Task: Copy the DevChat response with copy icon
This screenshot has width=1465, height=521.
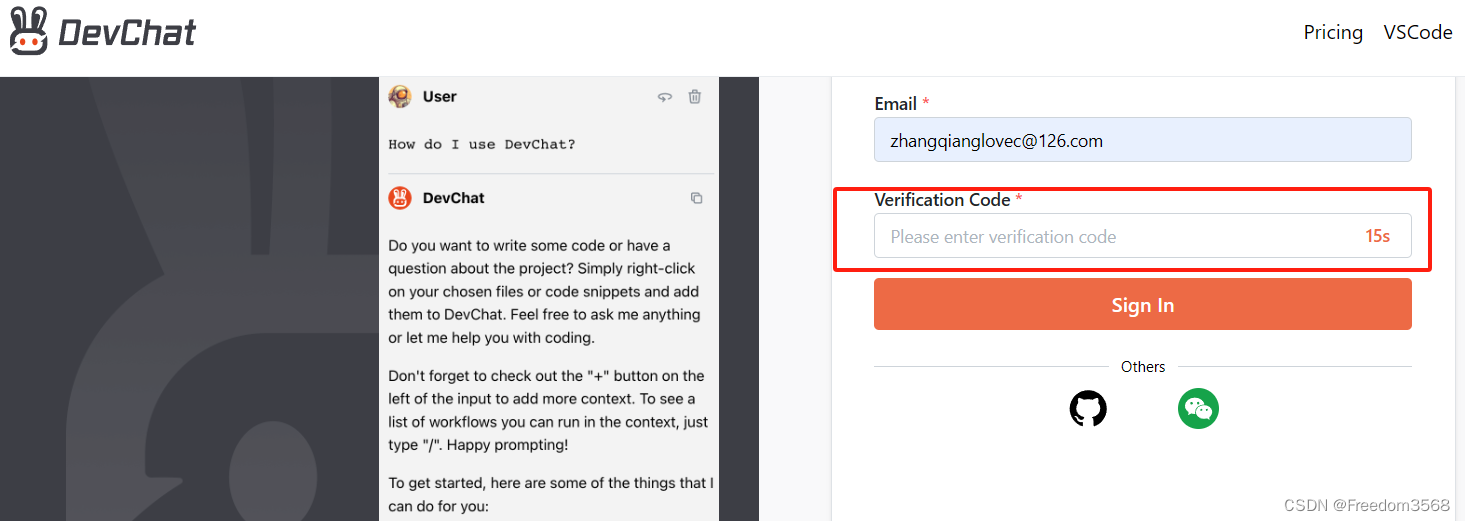Action: pos(697,198)
